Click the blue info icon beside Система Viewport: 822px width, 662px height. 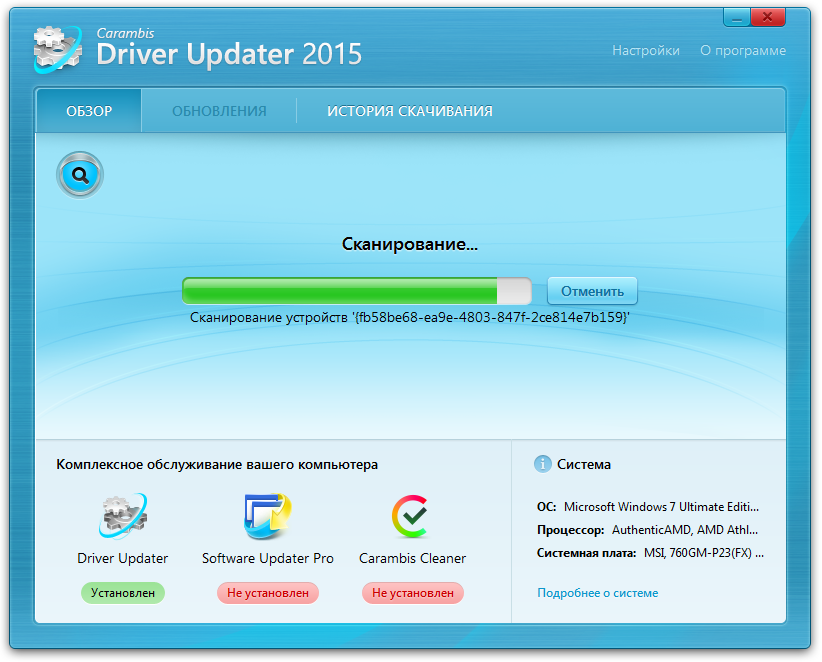coord(542,464)
